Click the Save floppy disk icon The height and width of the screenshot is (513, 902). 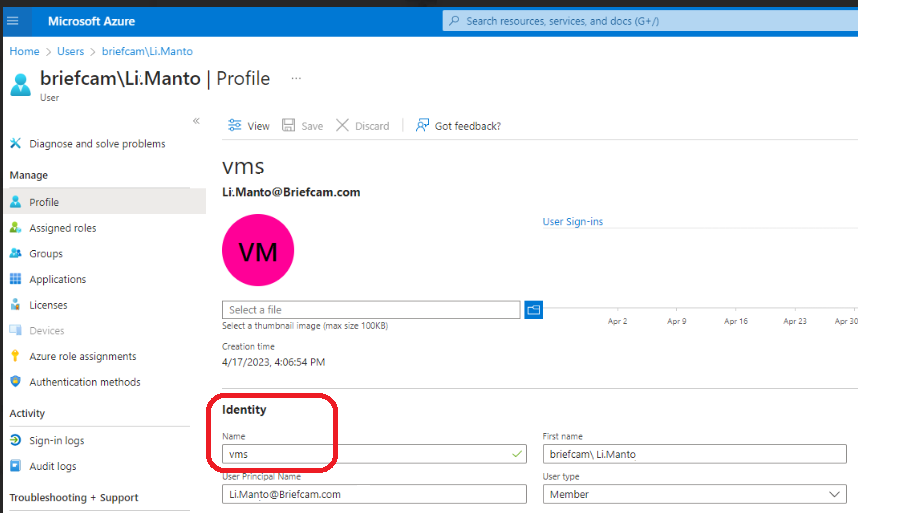[288, 125]
